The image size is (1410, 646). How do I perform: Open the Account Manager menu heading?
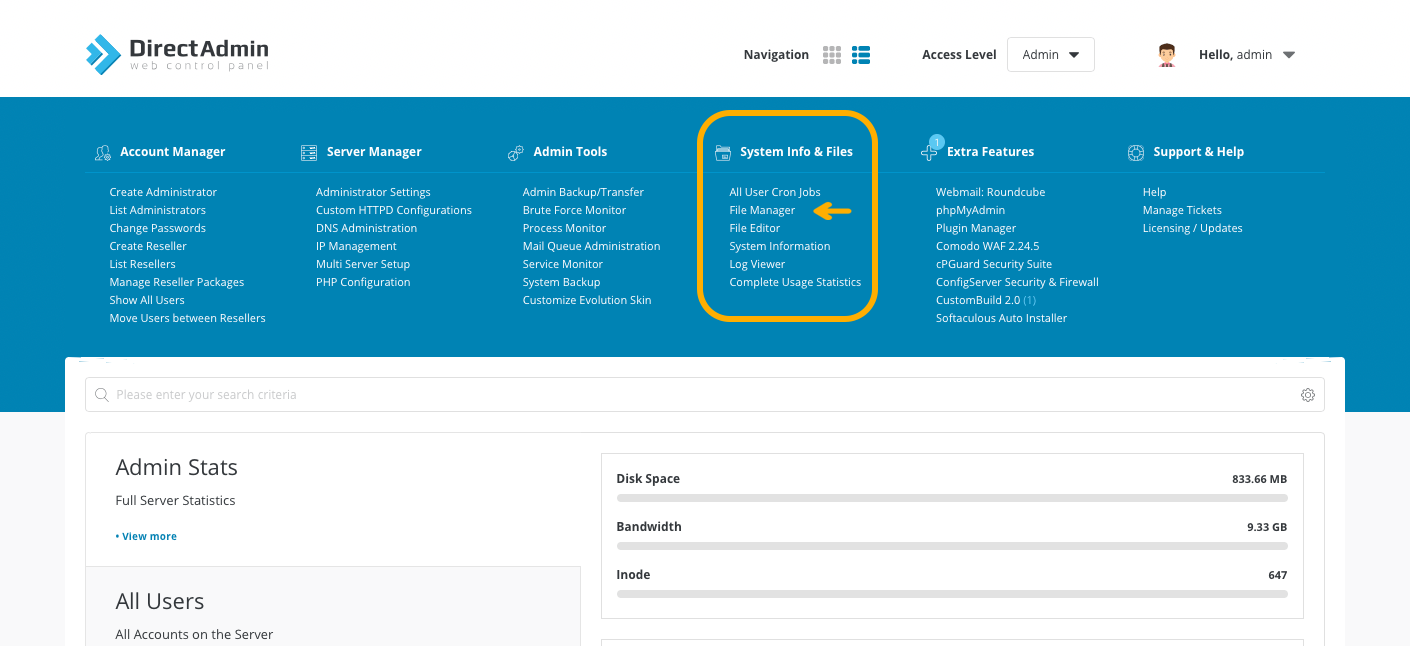[173, 152]
